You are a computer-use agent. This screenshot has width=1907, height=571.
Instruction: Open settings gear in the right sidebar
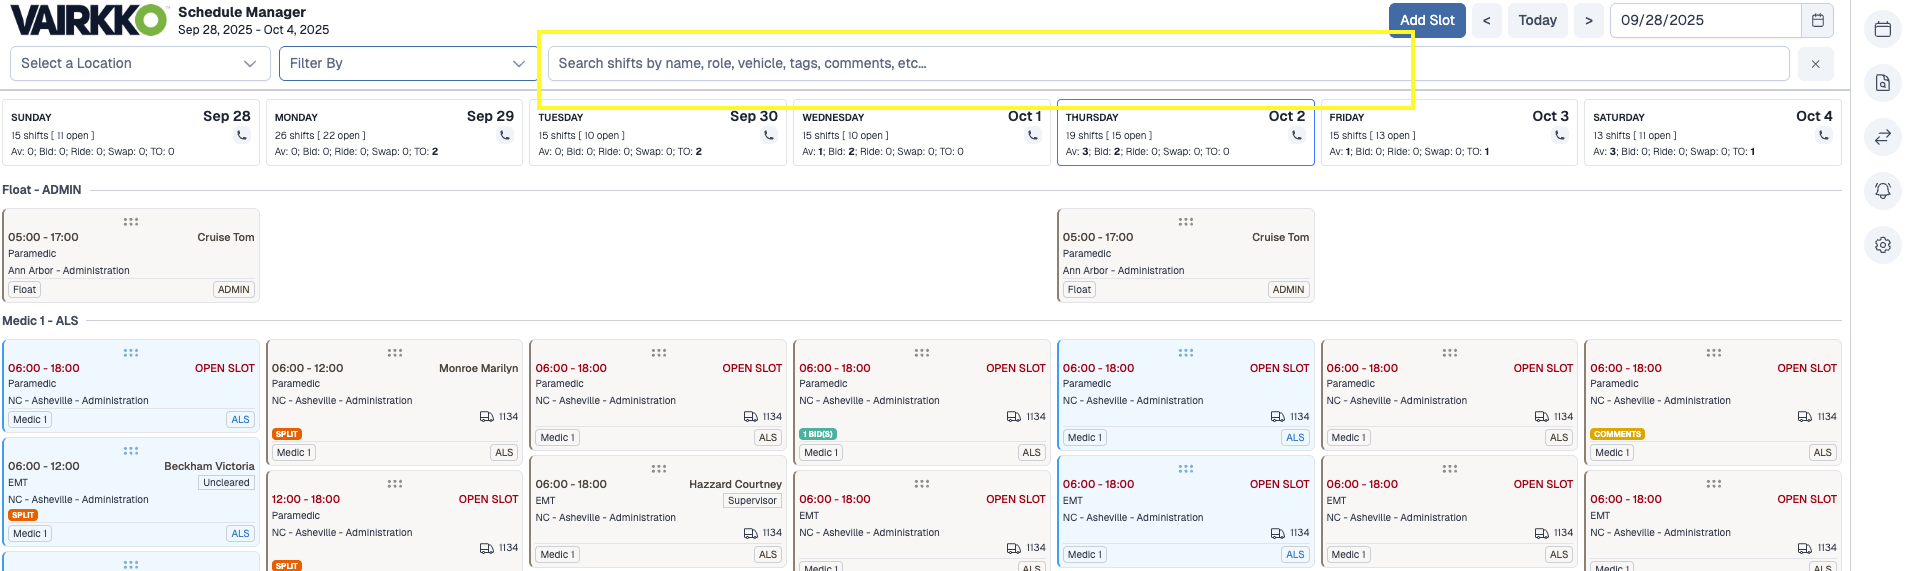pos(1882,245)
